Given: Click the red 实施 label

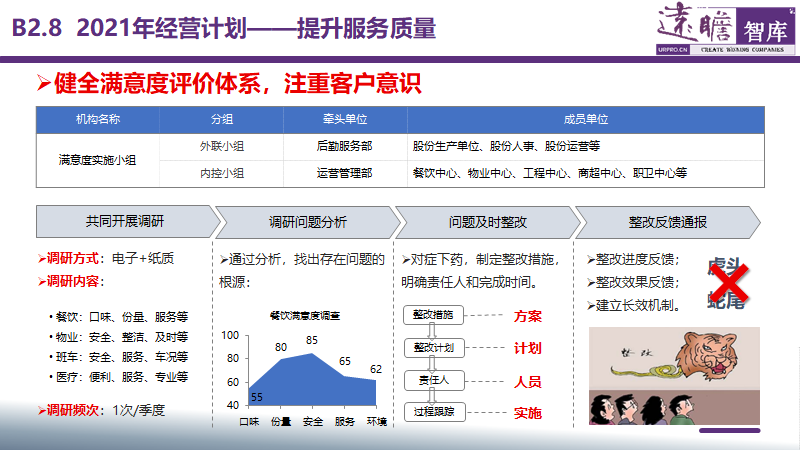Looking at the screenshot, I should click(528, 413).
